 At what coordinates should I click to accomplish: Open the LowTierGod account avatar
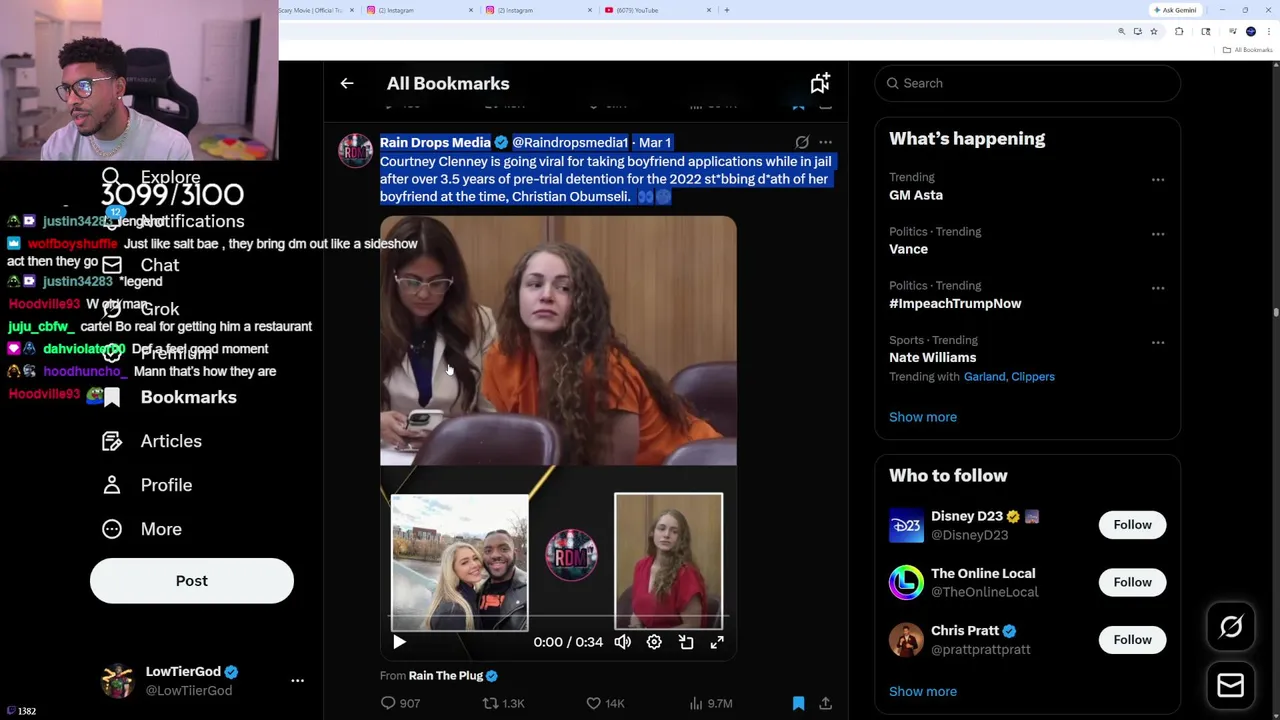[x=118, y=681]
